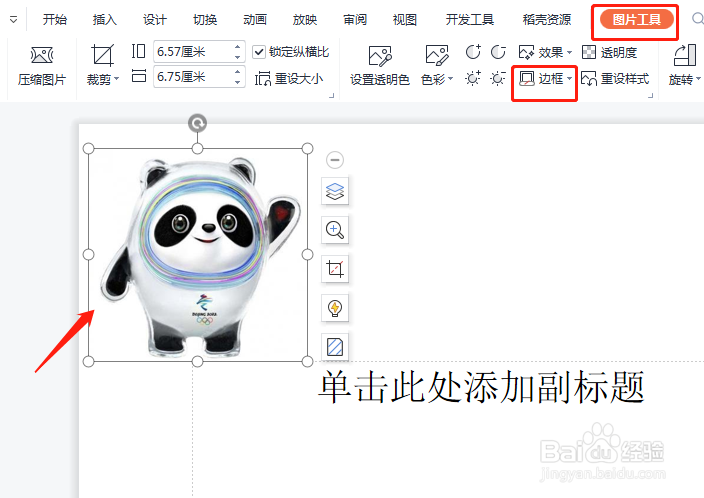Open the Start (开始) tab
Image resolution: width=704 pixels, height=498 pixels.
pos(55,19)
